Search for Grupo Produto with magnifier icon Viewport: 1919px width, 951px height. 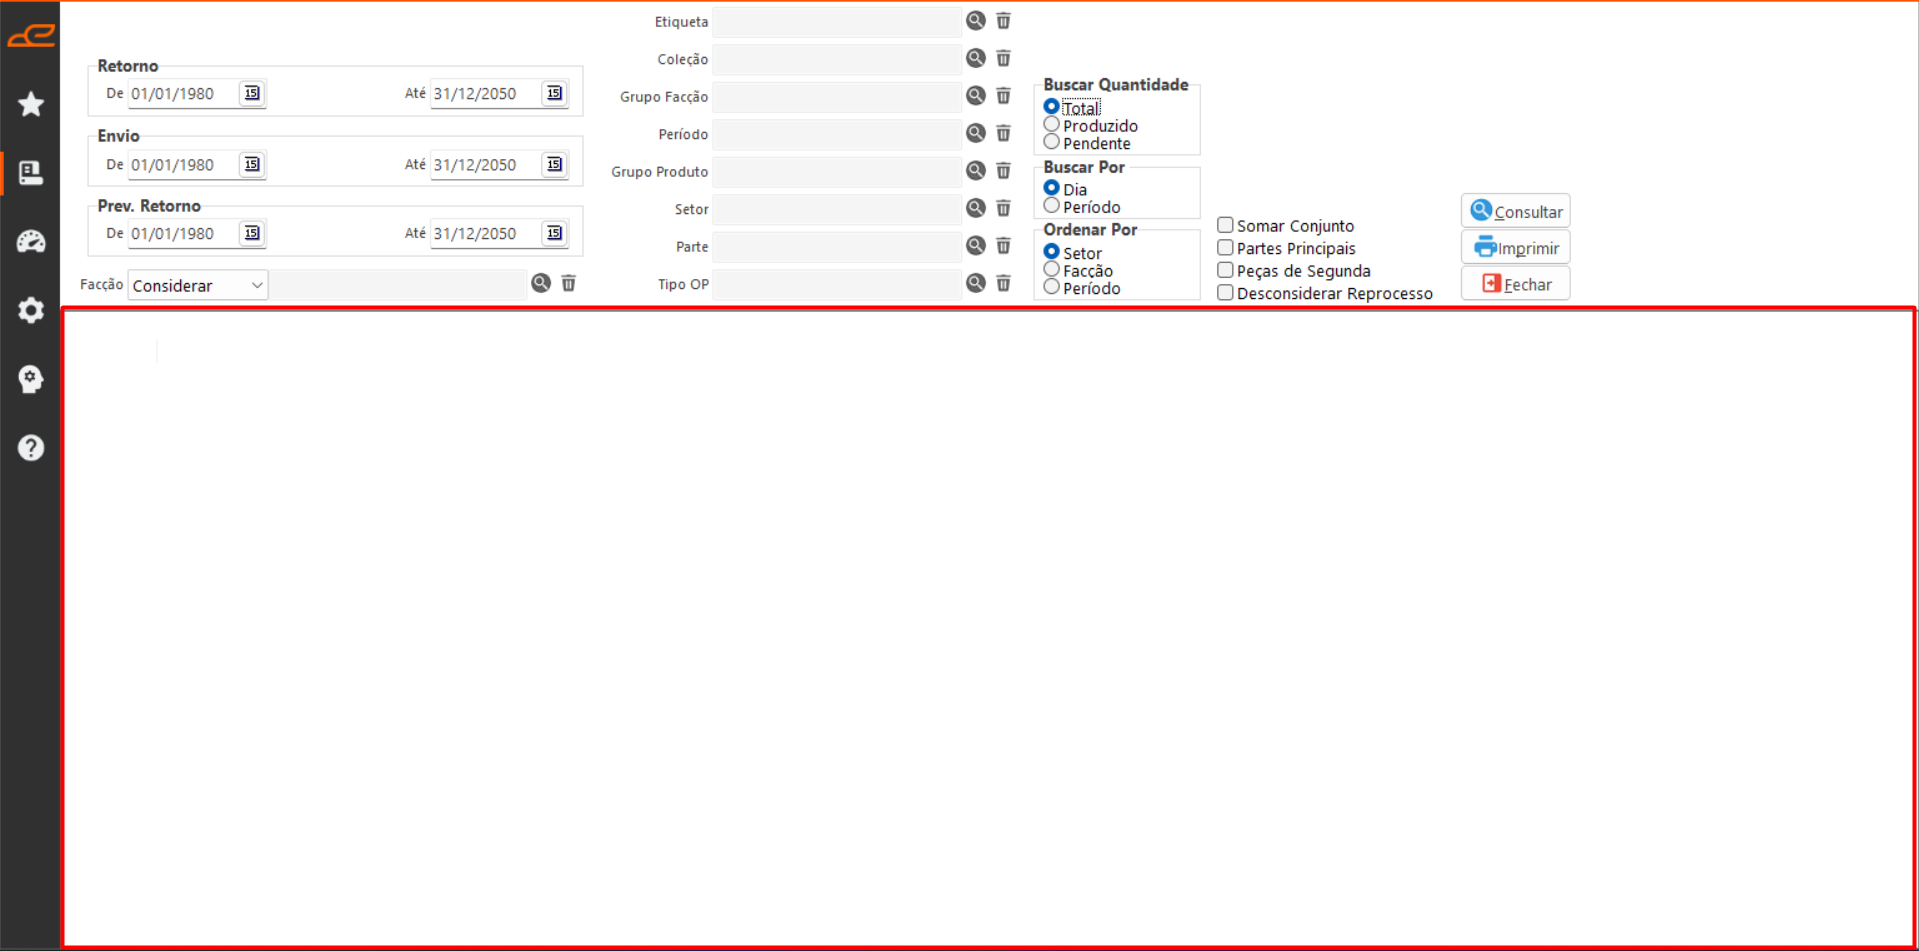(975, 171)
